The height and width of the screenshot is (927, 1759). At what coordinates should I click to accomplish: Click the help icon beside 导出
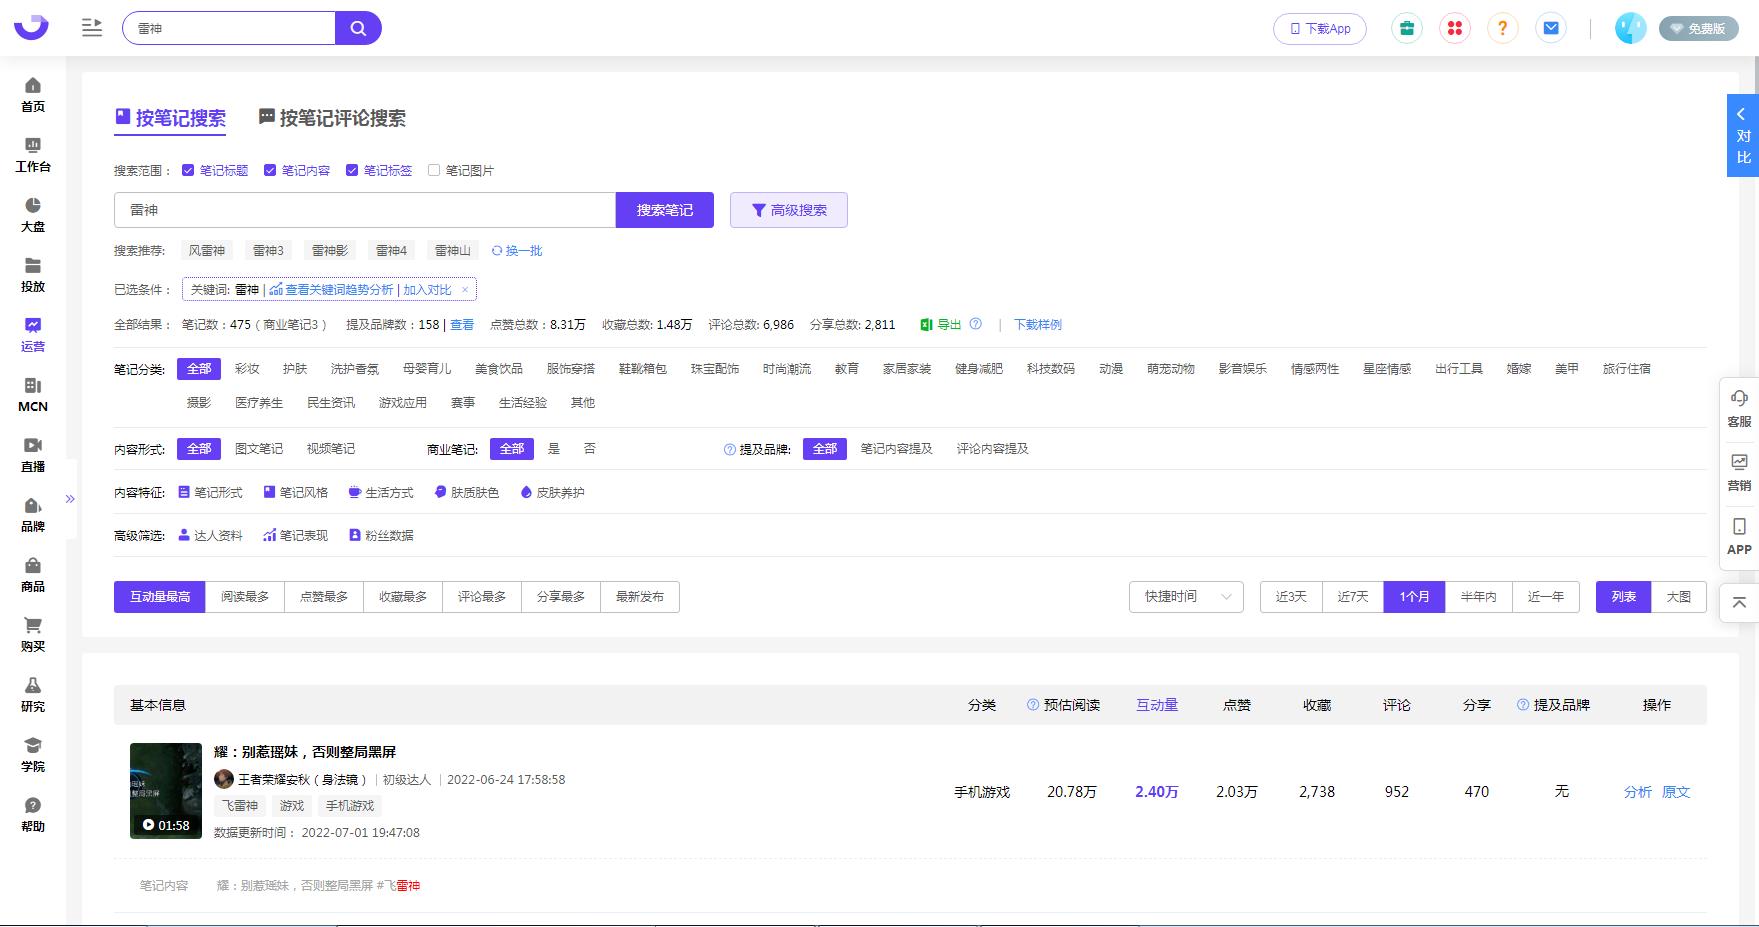pyautogui.click(x=975, y=324)
